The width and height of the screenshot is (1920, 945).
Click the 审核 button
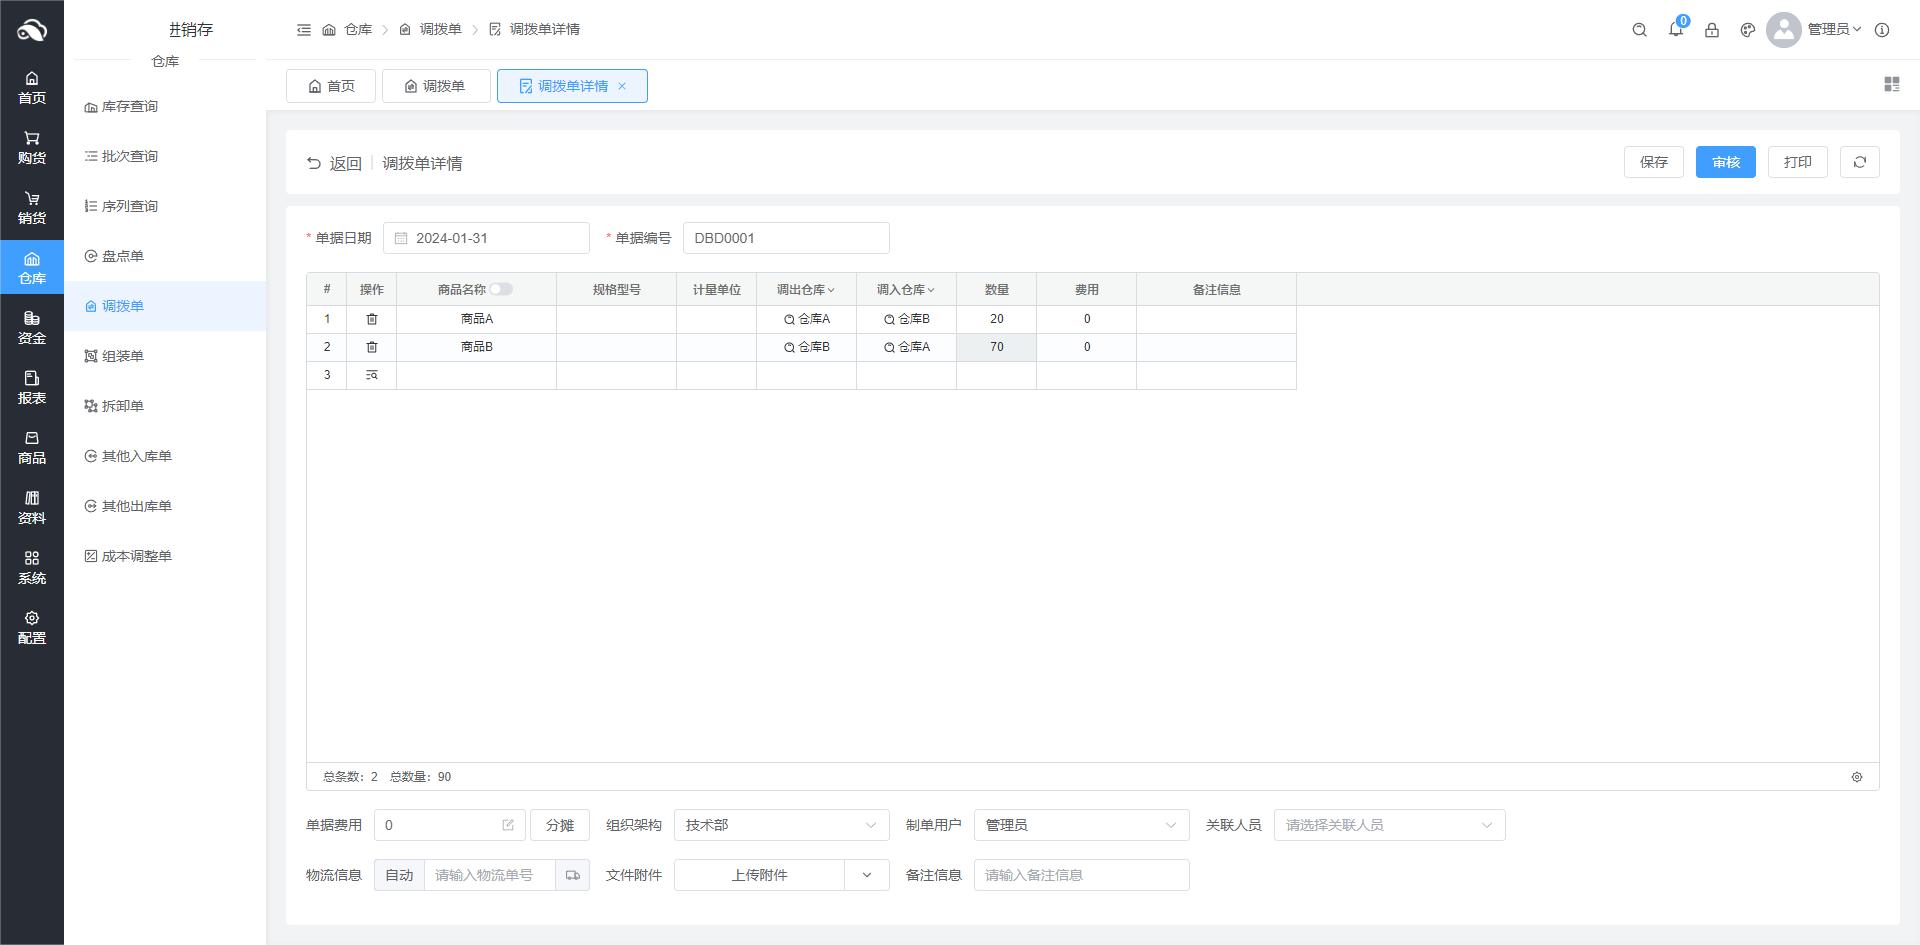click(1726, 162)
